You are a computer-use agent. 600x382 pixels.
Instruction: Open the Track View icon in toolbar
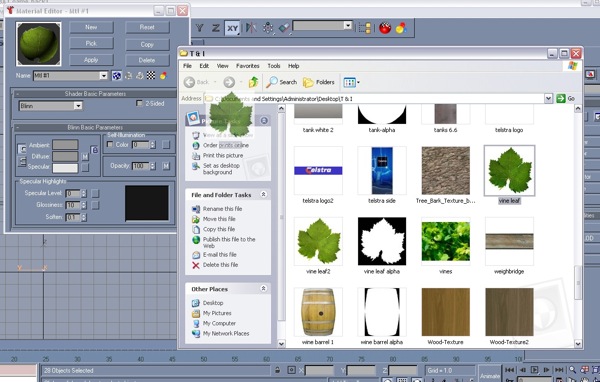tap(365, 28)
